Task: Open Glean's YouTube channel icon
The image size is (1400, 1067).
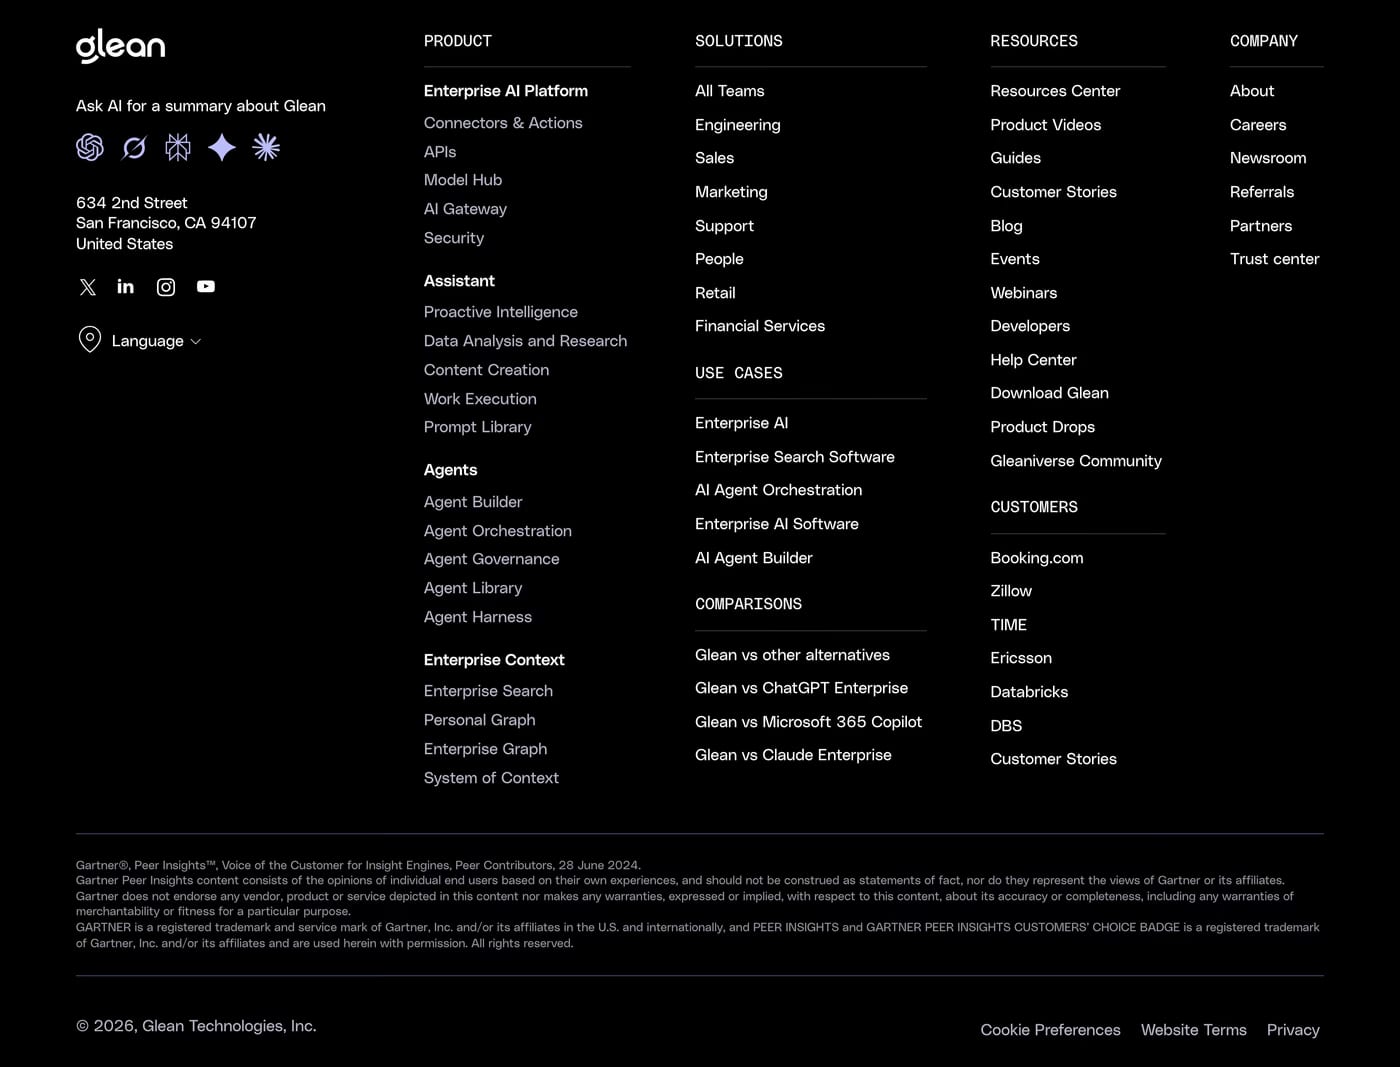Action: (206, 287)
